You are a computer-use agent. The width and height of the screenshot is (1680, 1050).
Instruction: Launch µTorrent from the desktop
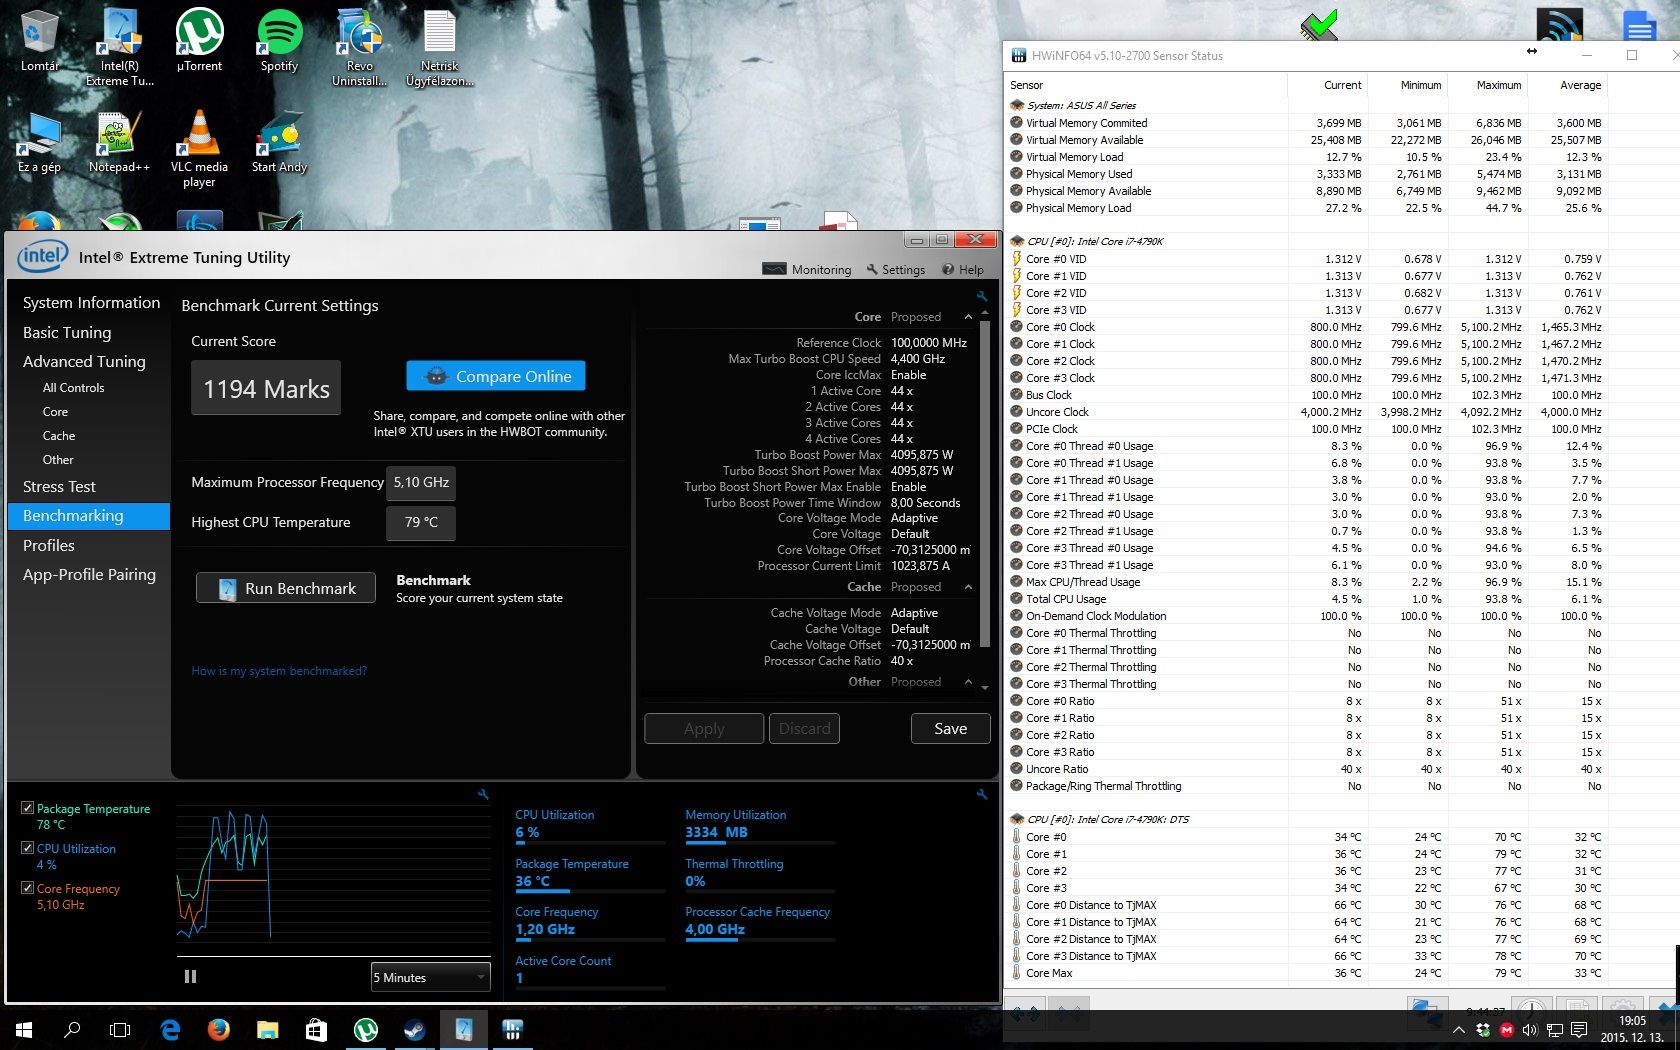click(199, 40)
